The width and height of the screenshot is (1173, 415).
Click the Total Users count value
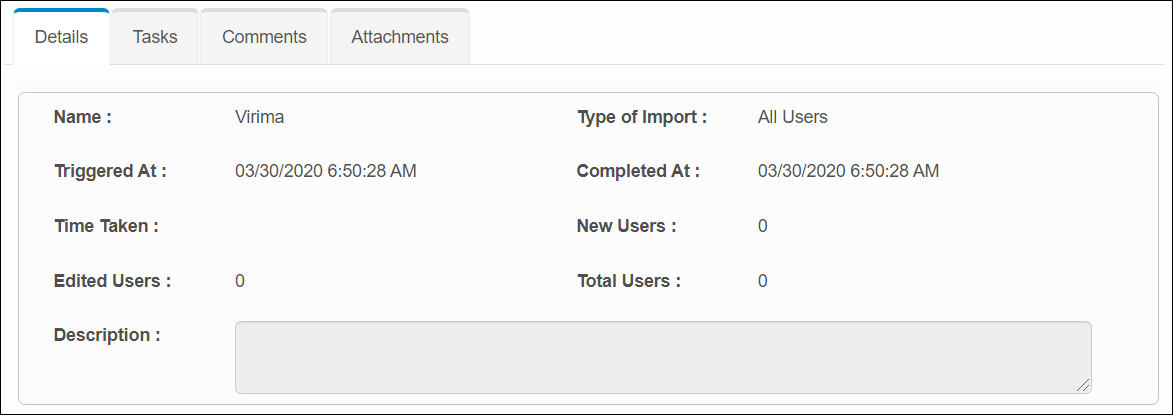tap(762, 281)
